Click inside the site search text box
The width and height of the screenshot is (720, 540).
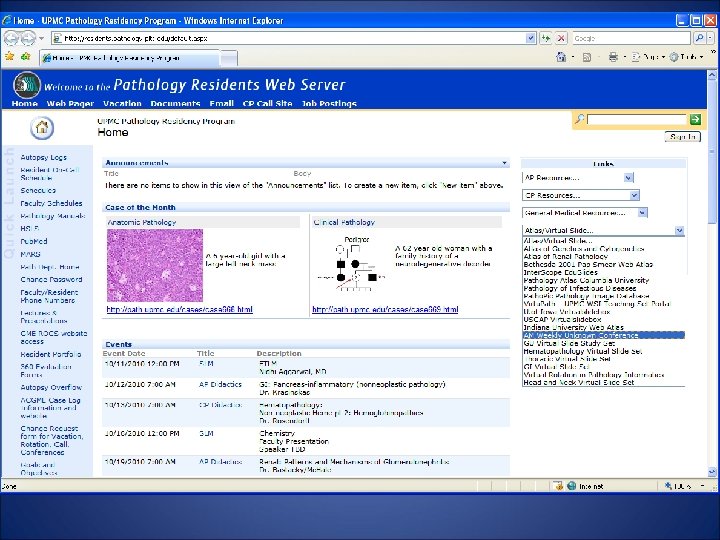pyautogui.click(x=637, y=119)
